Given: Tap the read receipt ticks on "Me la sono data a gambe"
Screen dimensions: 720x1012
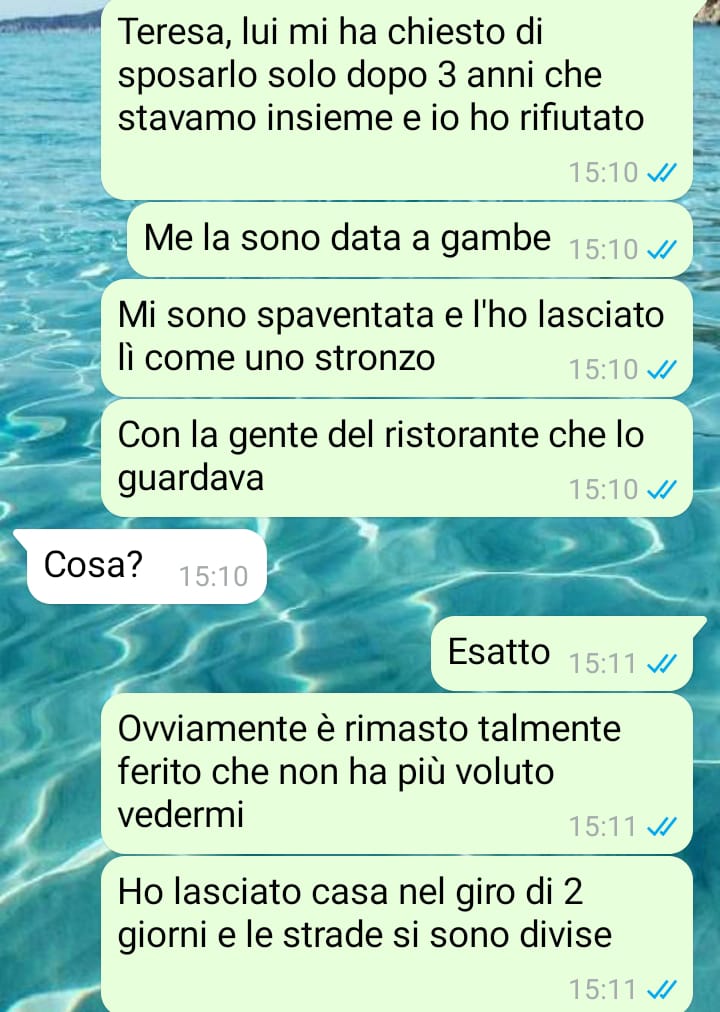Looking at the screenshot, I should (x=661, y=249).
